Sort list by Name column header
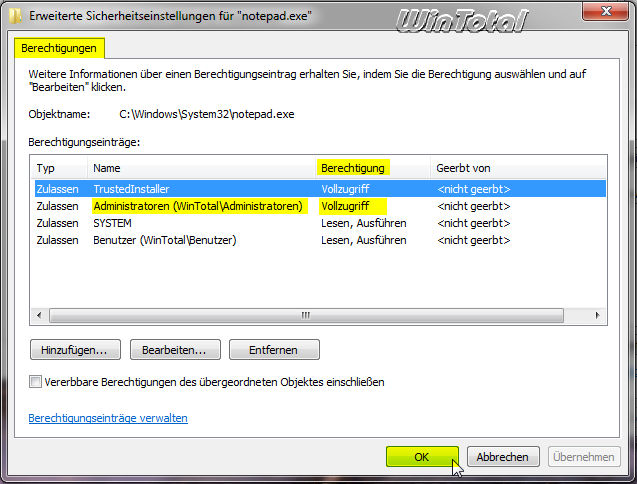637x484 pixels. 202,168
